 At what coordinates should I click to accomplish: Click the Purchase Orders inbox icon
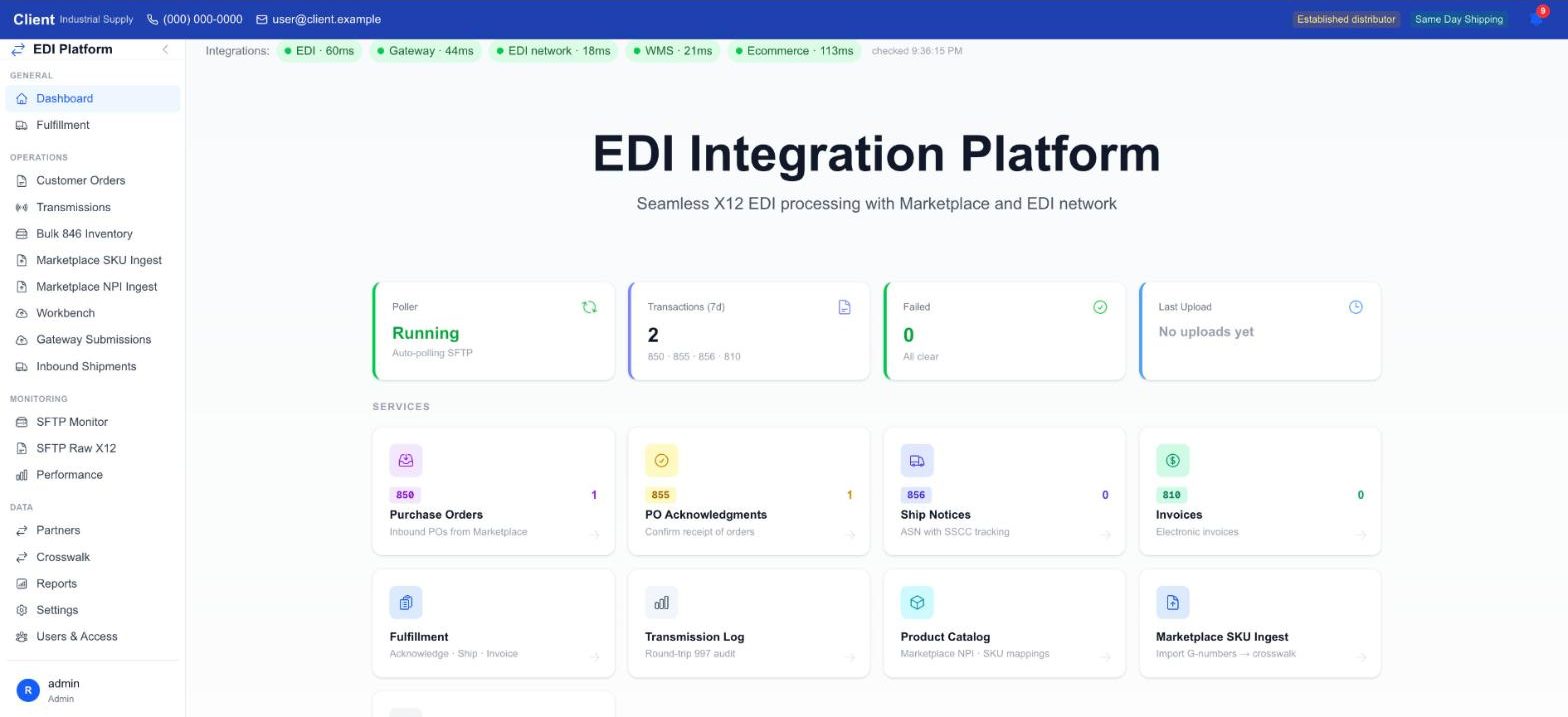pos(406,460)
